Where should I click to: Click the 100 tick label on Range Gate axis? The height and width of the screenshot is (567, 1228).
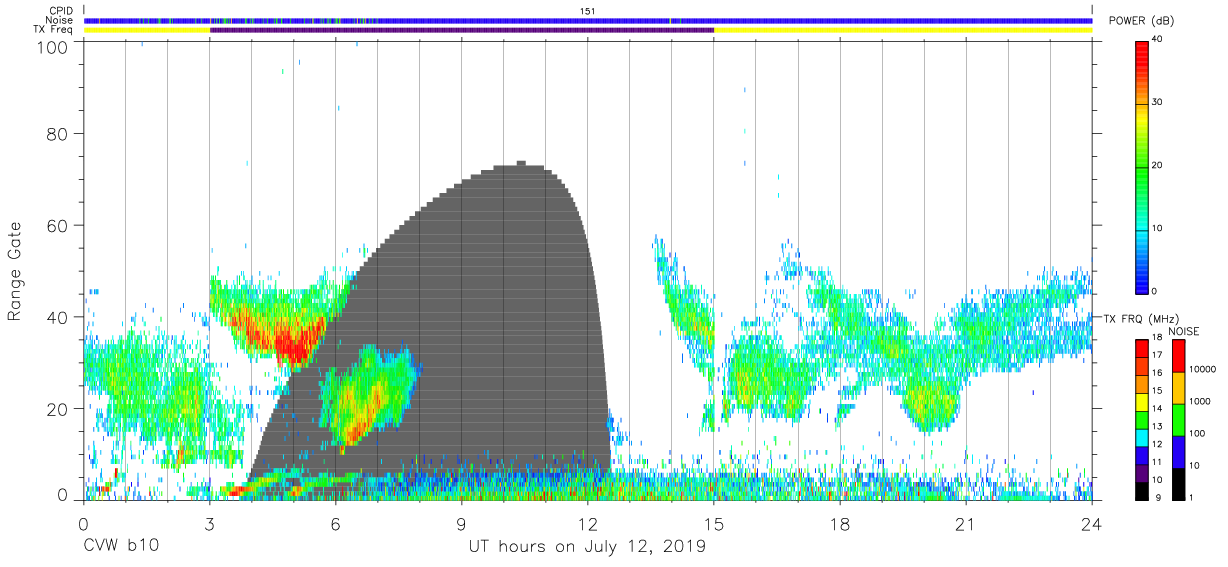54,47
